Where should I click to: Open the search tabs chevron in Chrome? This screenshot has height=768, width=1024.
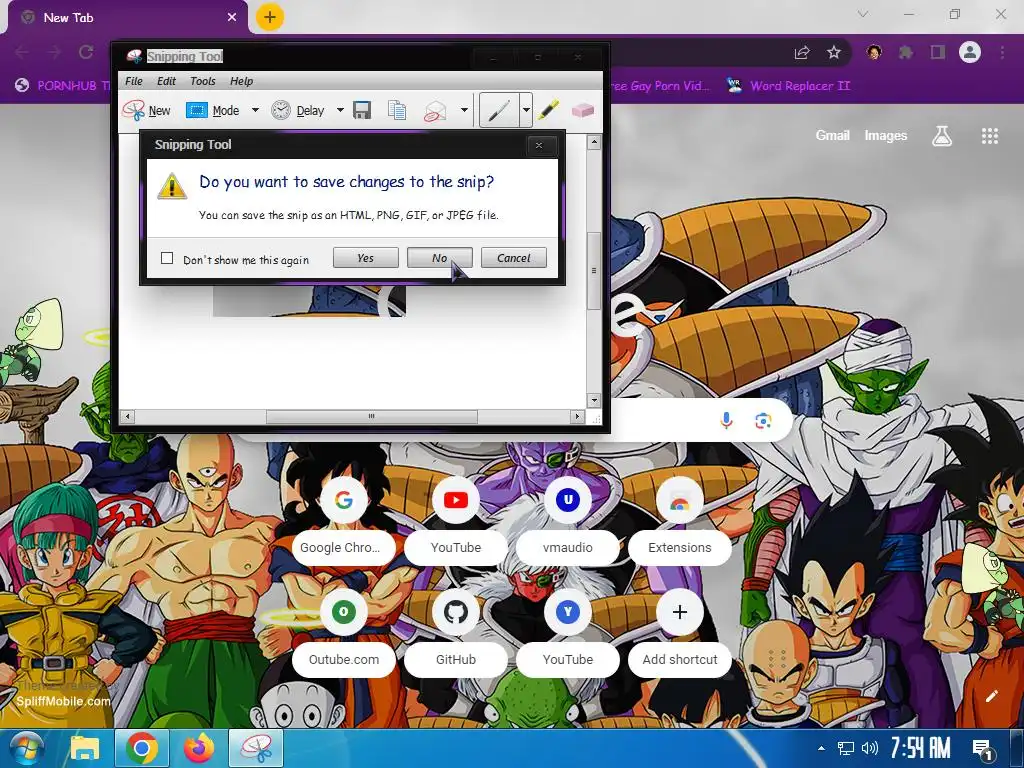(863, 14)
